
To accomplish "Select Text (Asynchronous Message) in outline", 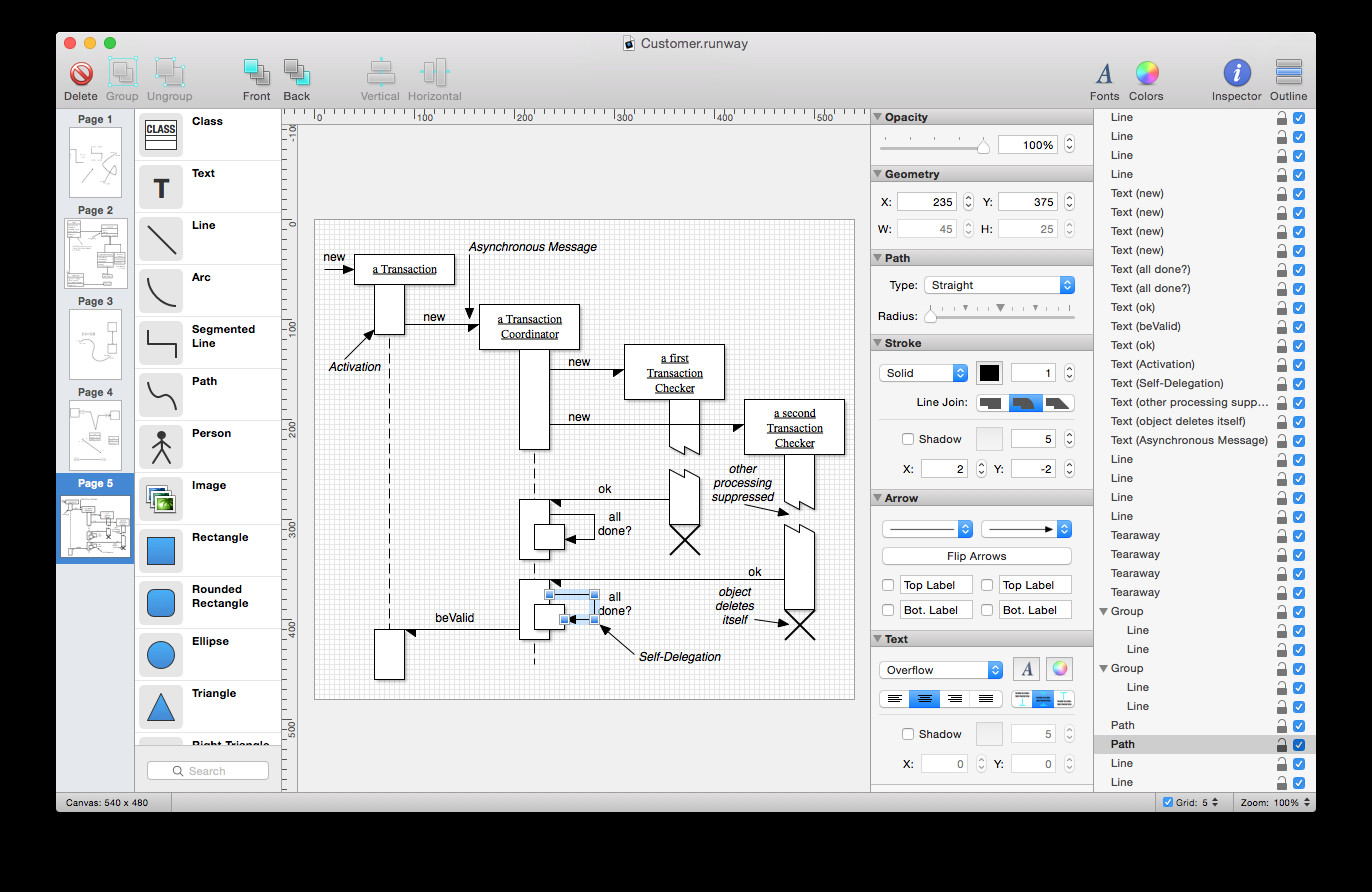I will [1189, 440].
